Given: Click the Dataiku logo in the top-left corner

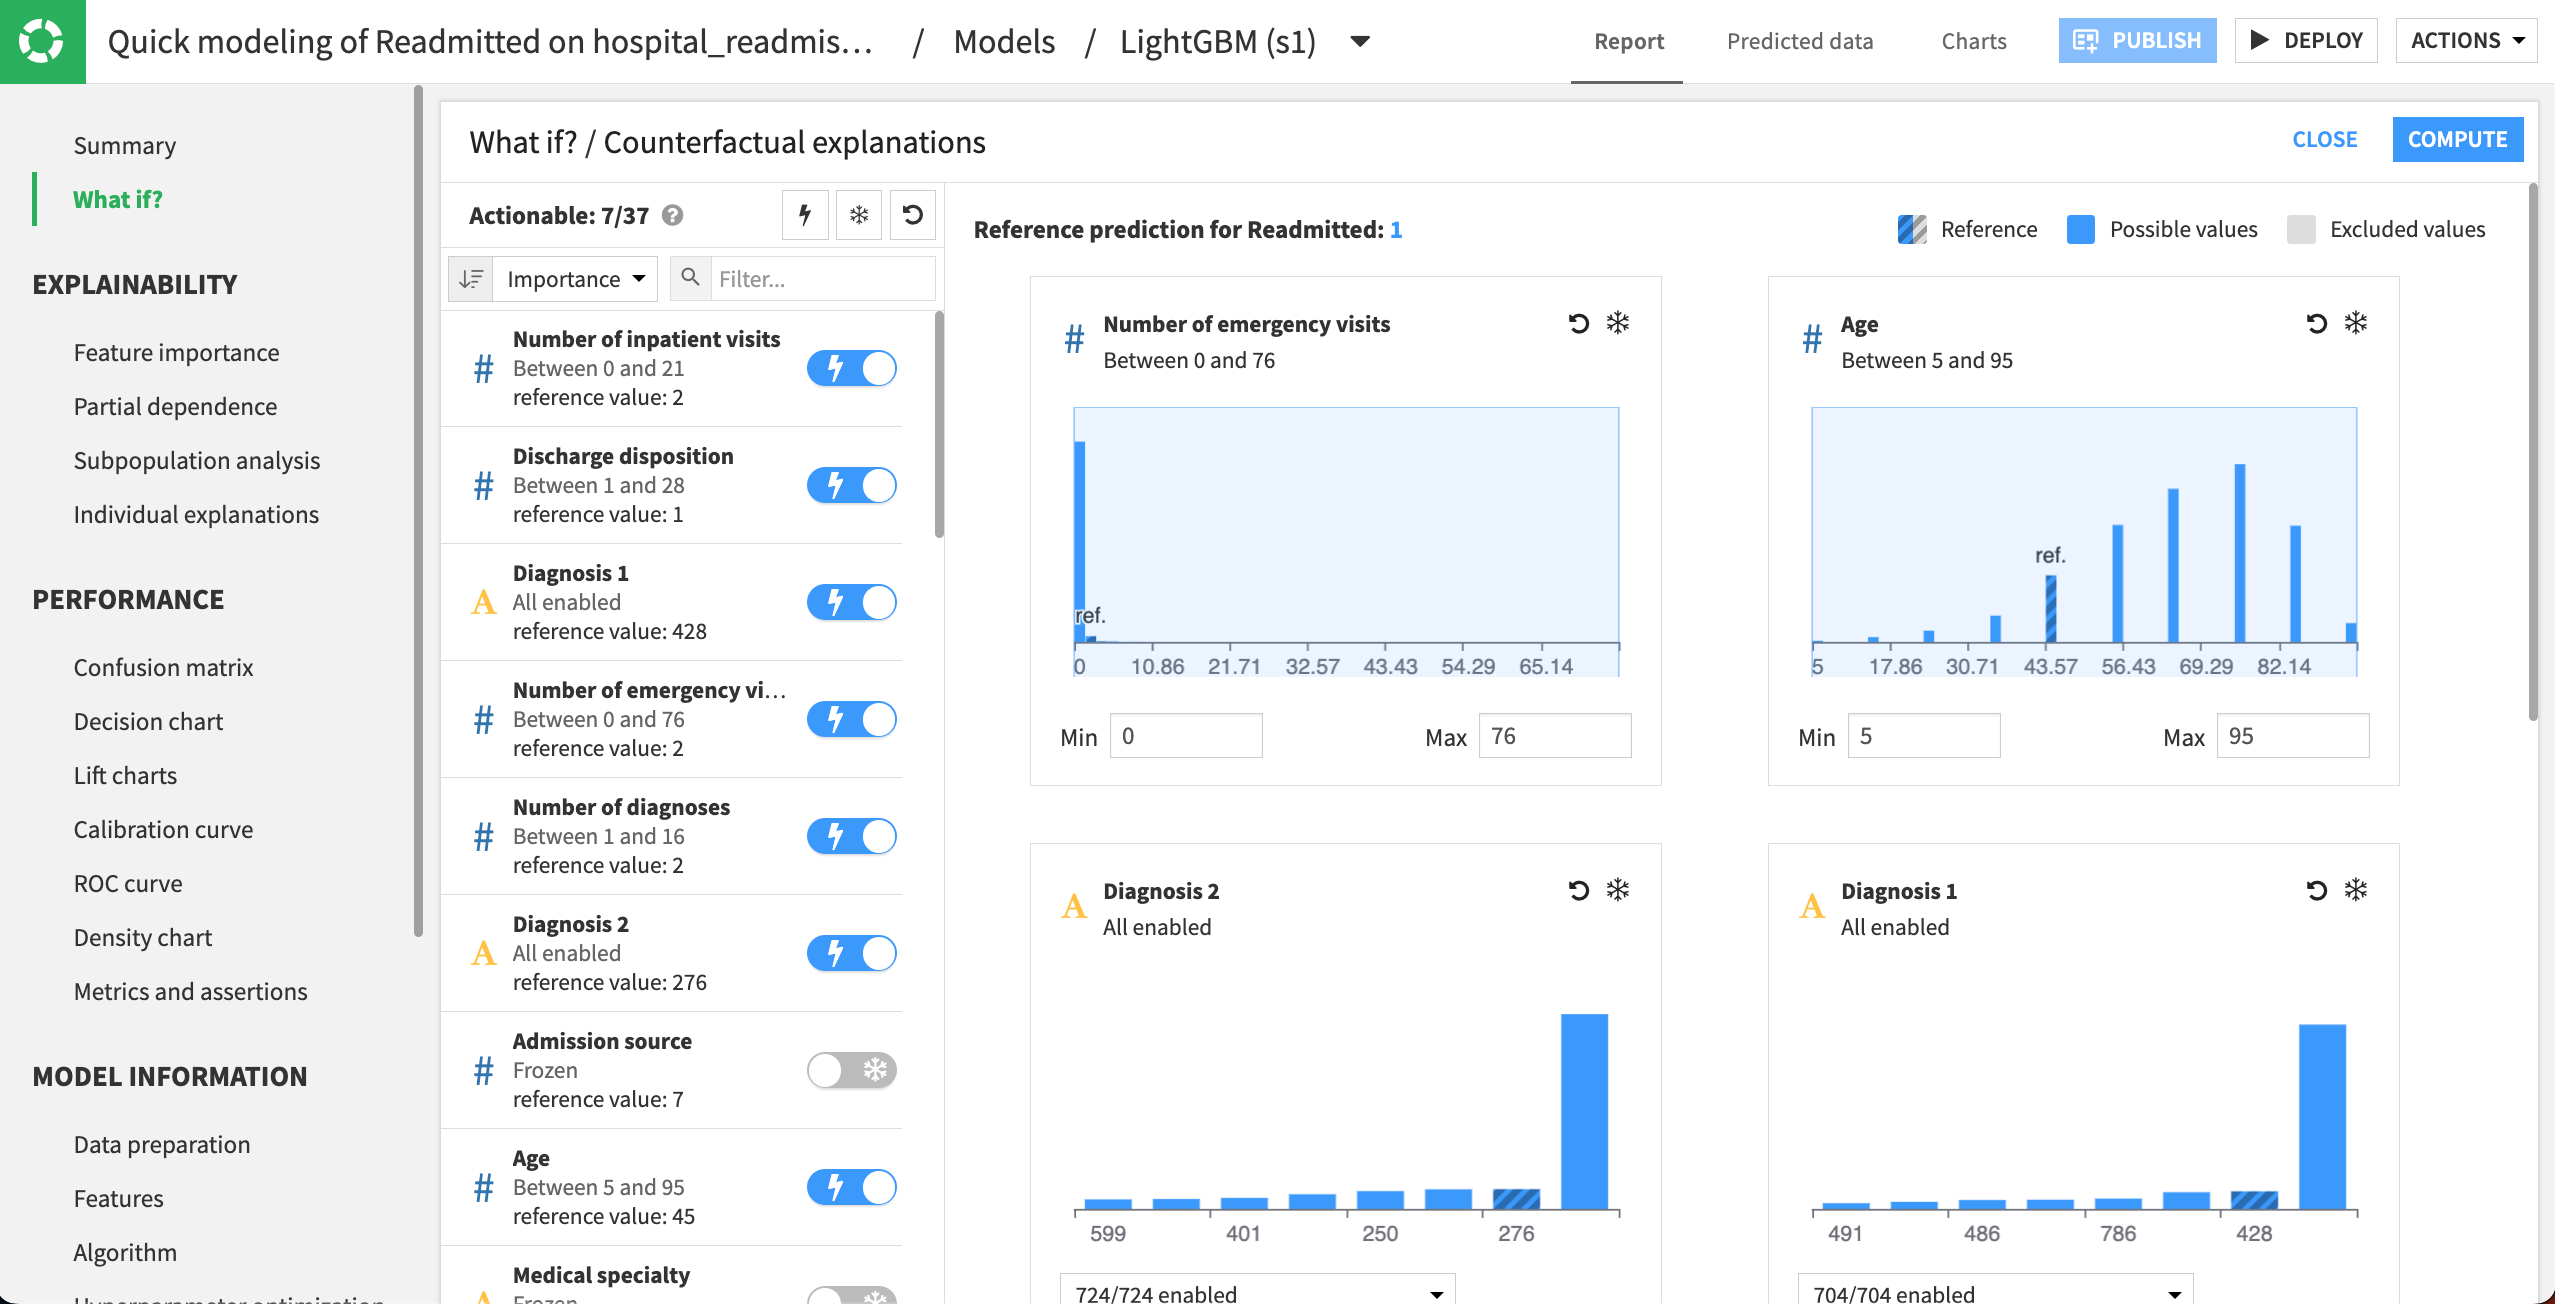Looking at the screenshot, I should click(x=42, y=42).
